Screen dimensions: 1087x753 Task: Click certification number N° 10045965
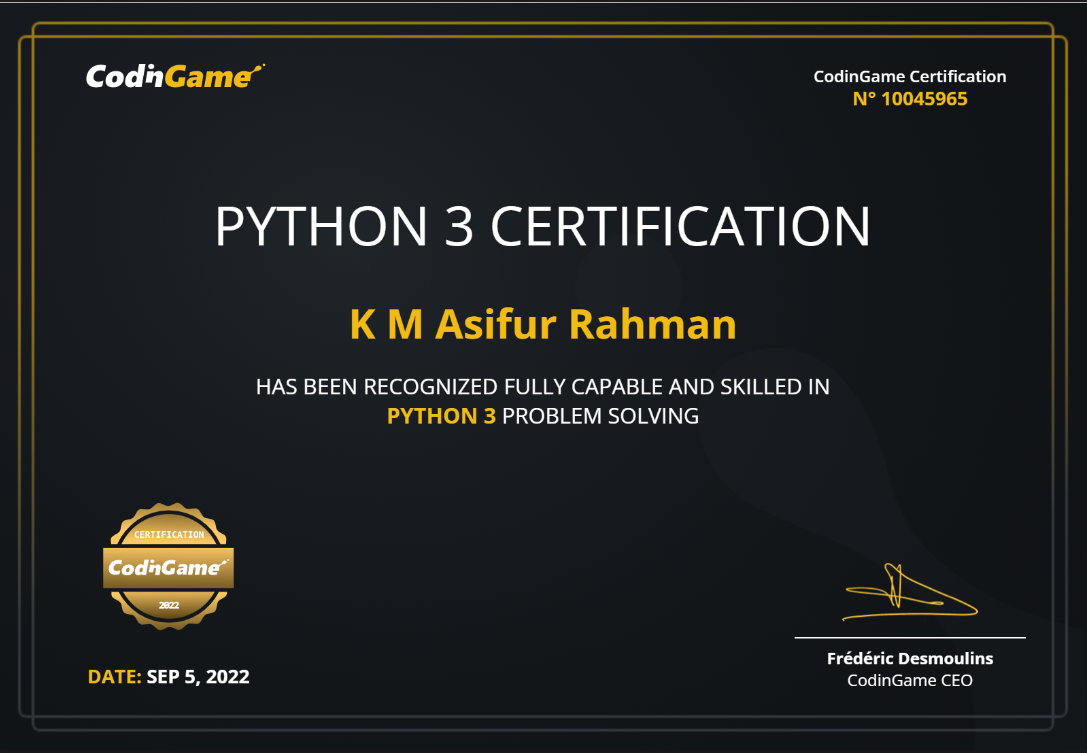(x=910, y=98)
